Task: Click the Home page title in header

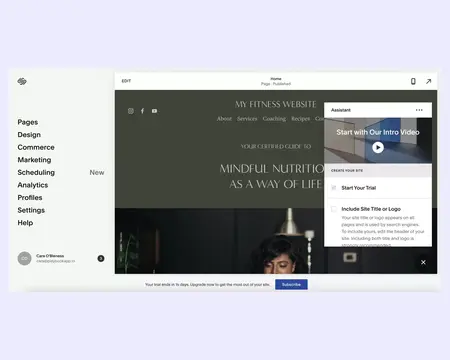Action: (276, 79)
